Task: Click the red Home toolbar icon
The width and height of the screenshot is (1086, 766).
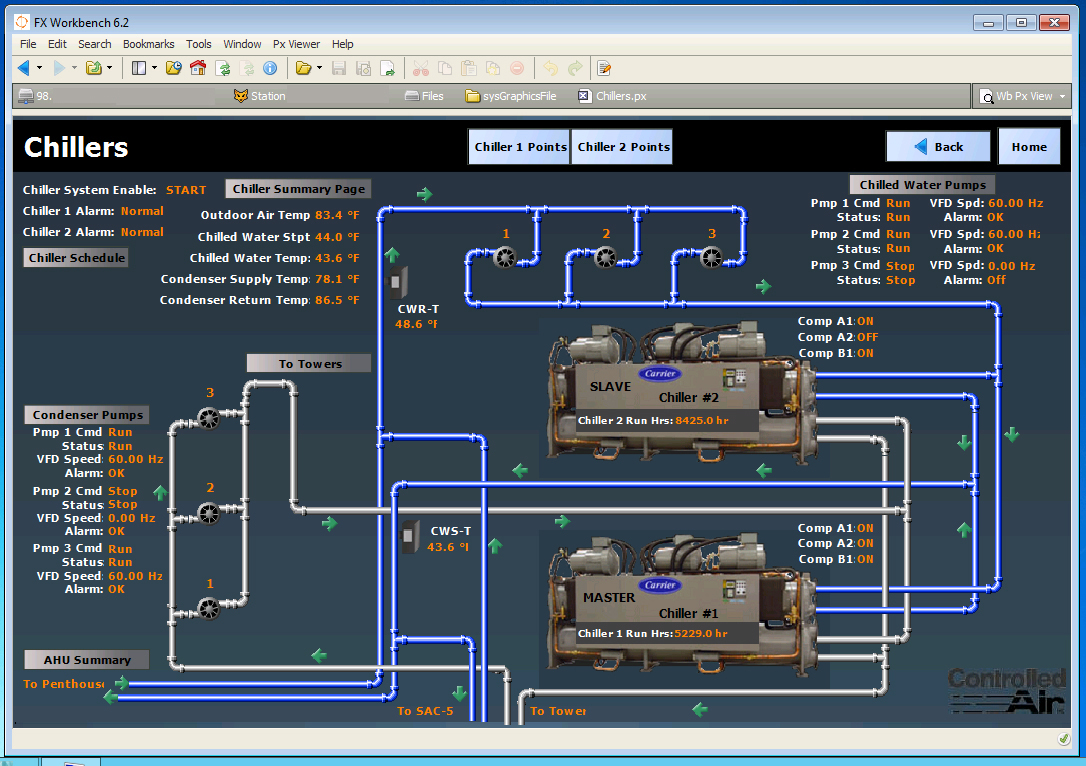Action: 196,68
